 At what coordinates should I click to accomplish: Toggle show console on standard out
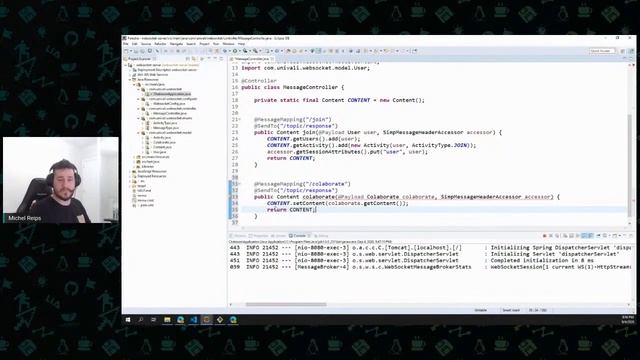click(584, 236)
